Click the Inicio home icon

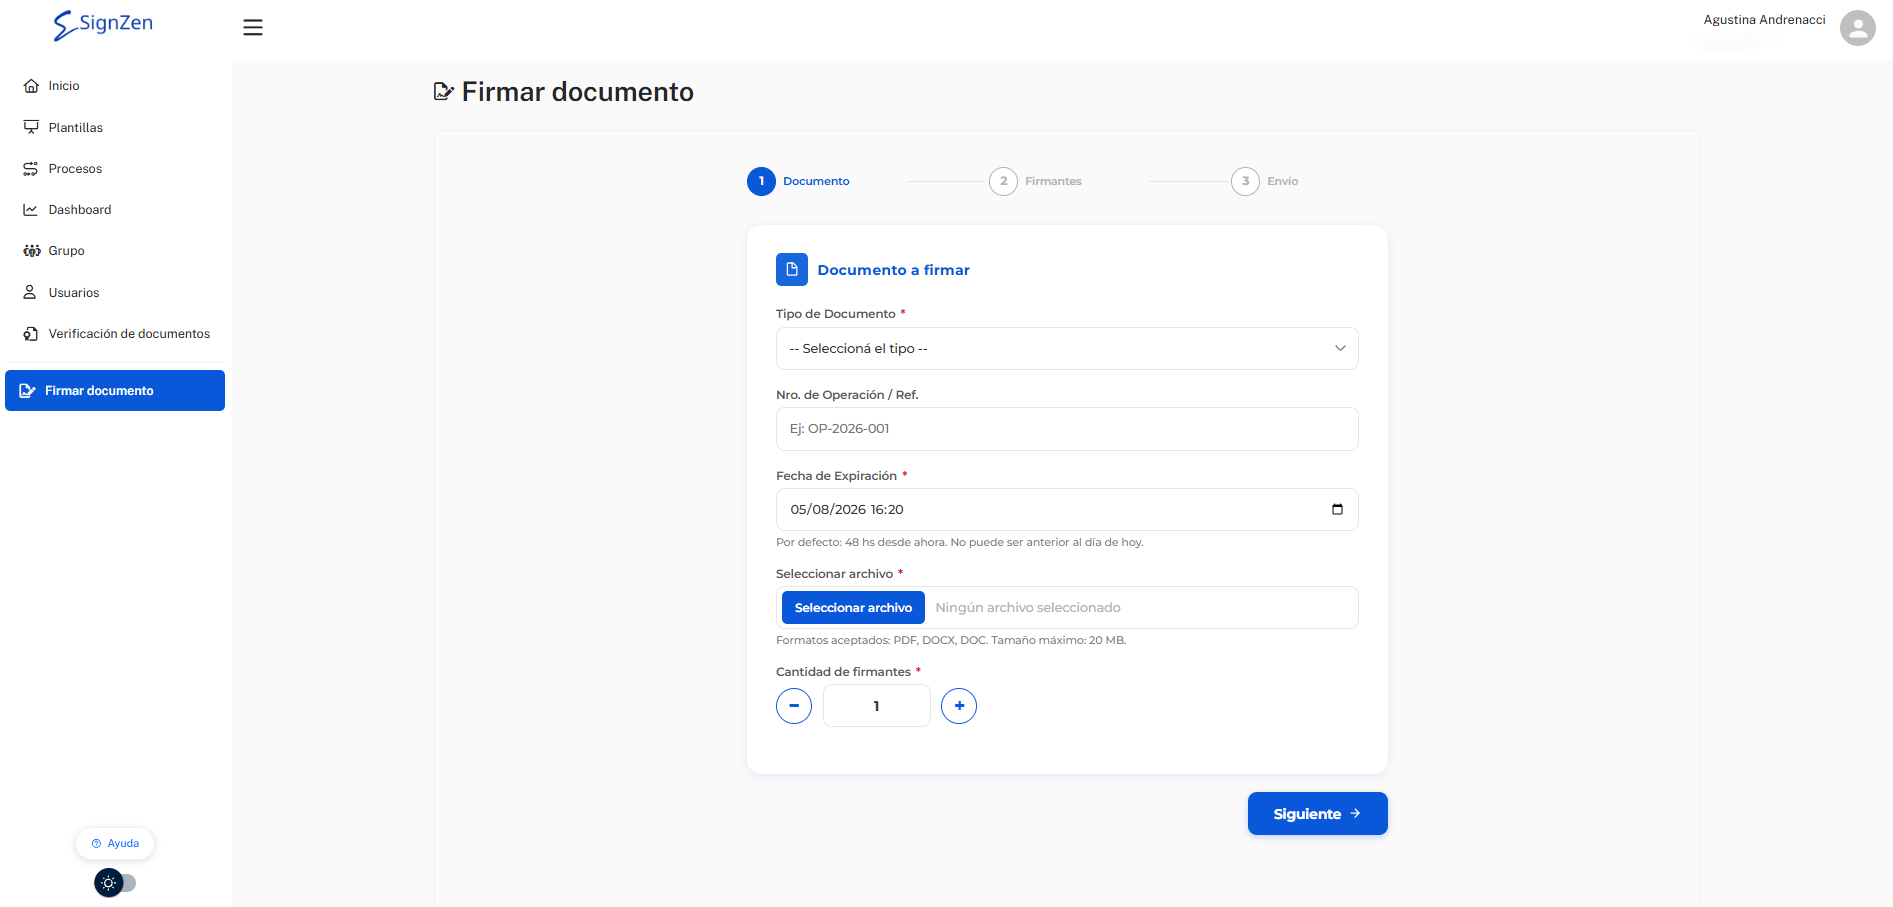pyautogui.click(x=31, y=86)
